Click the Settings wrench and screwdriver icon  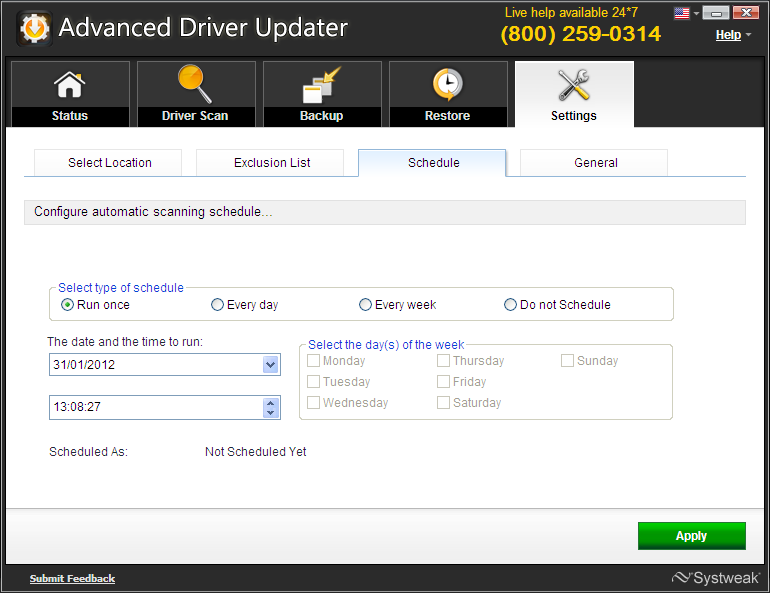click(574, 85)
